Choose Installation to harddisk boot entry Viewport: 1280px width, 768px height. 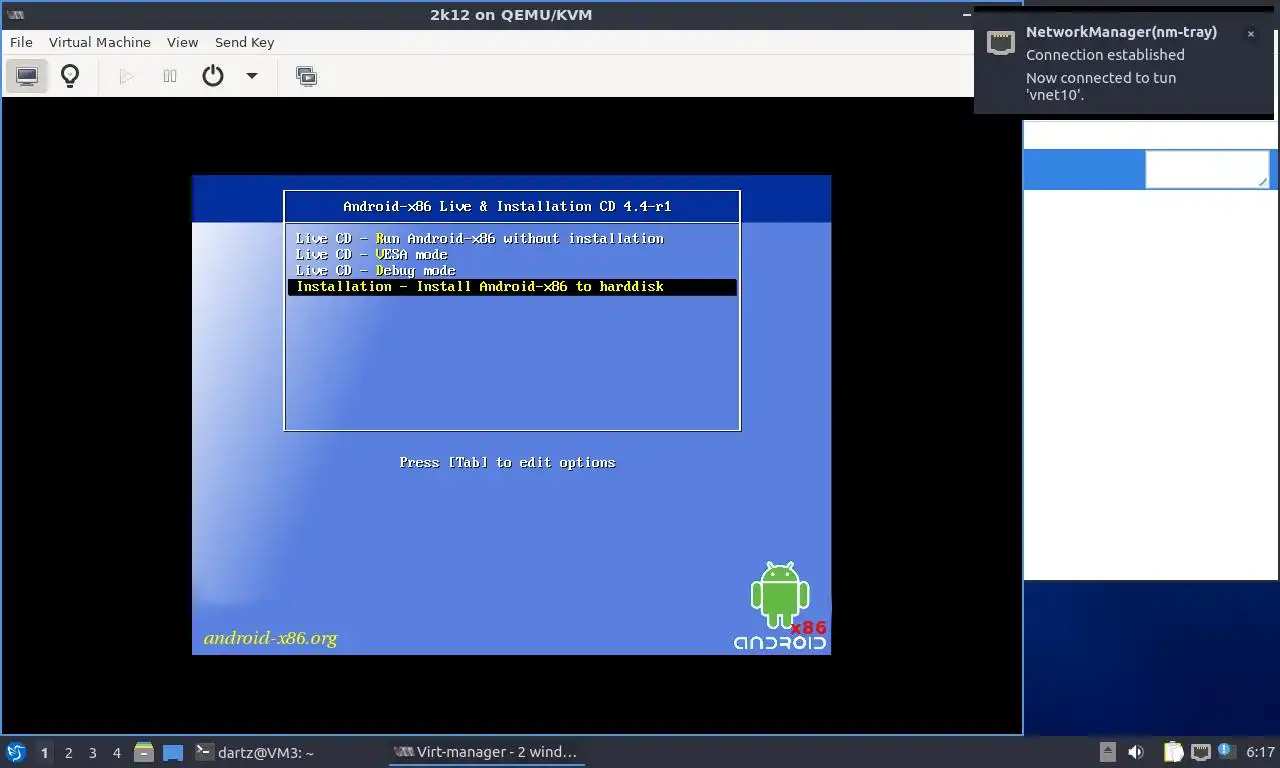pos(511,287)
